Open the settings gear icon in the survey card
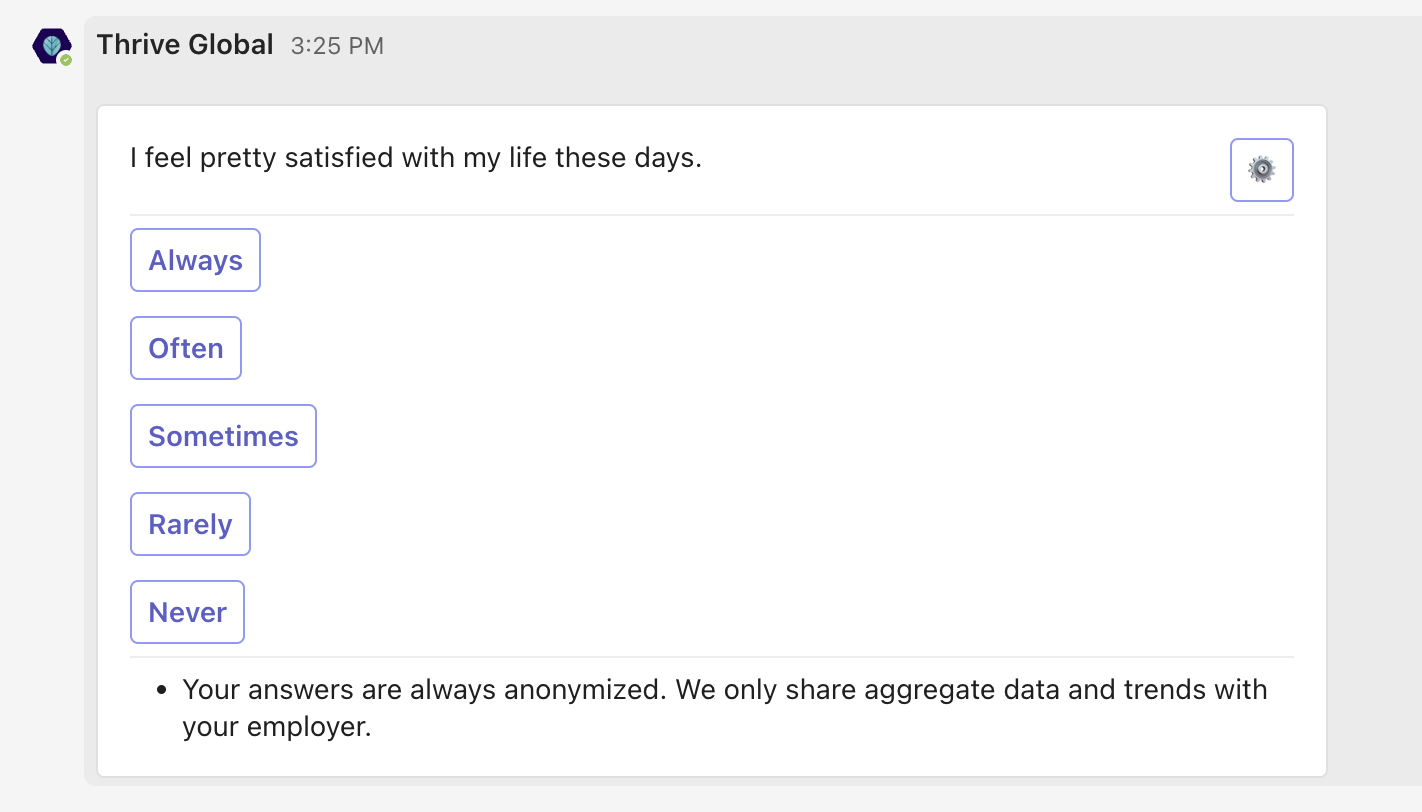 click(1261, 170)
